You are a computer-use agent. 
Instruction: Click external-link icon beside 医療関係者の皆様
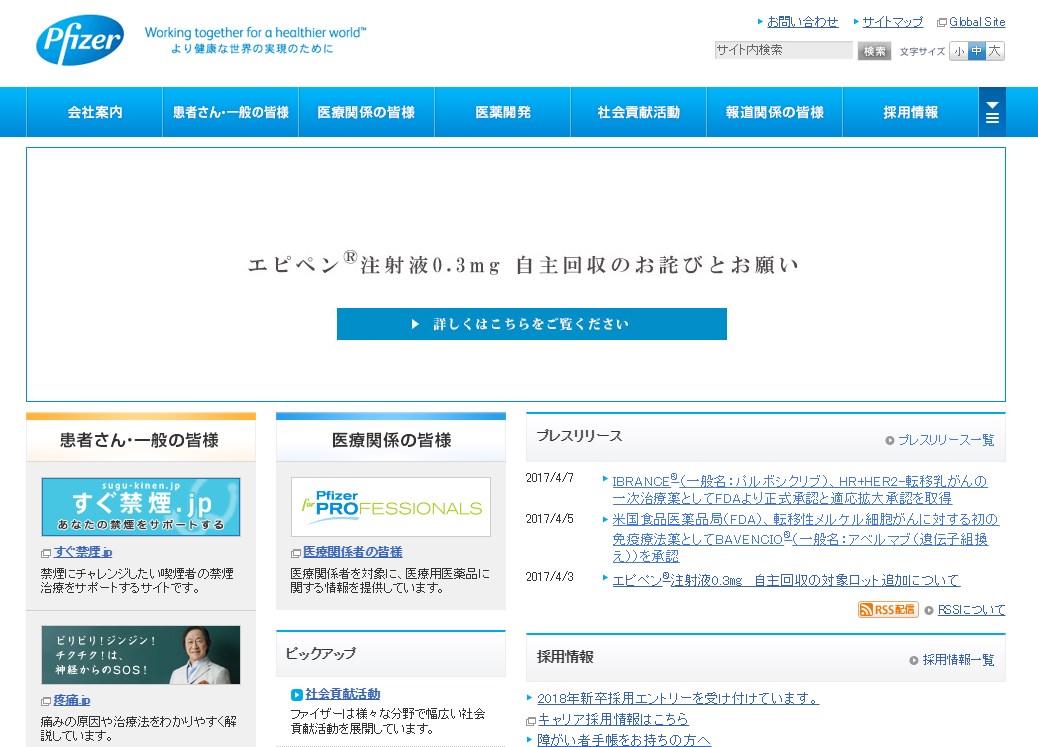pos(296,553)
